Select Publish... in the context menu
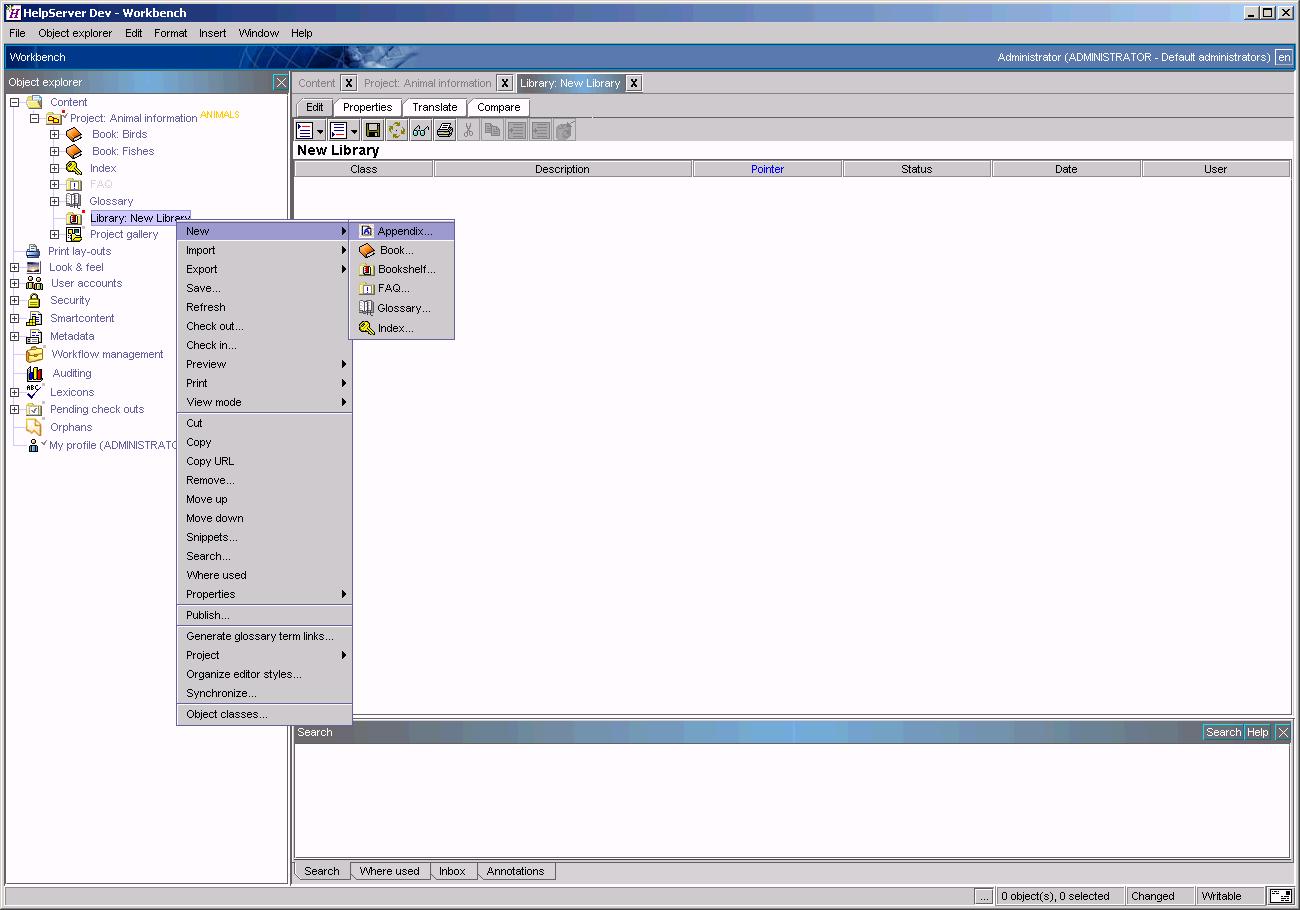The image size is (1300, 910). click(x=264, y=615)
